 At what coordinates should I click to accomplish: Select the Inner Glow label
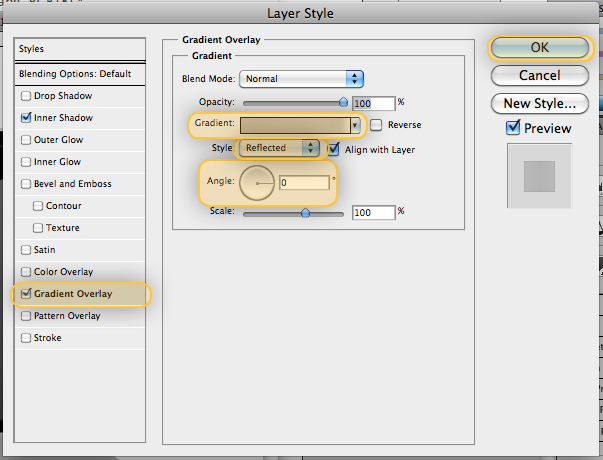57,162
